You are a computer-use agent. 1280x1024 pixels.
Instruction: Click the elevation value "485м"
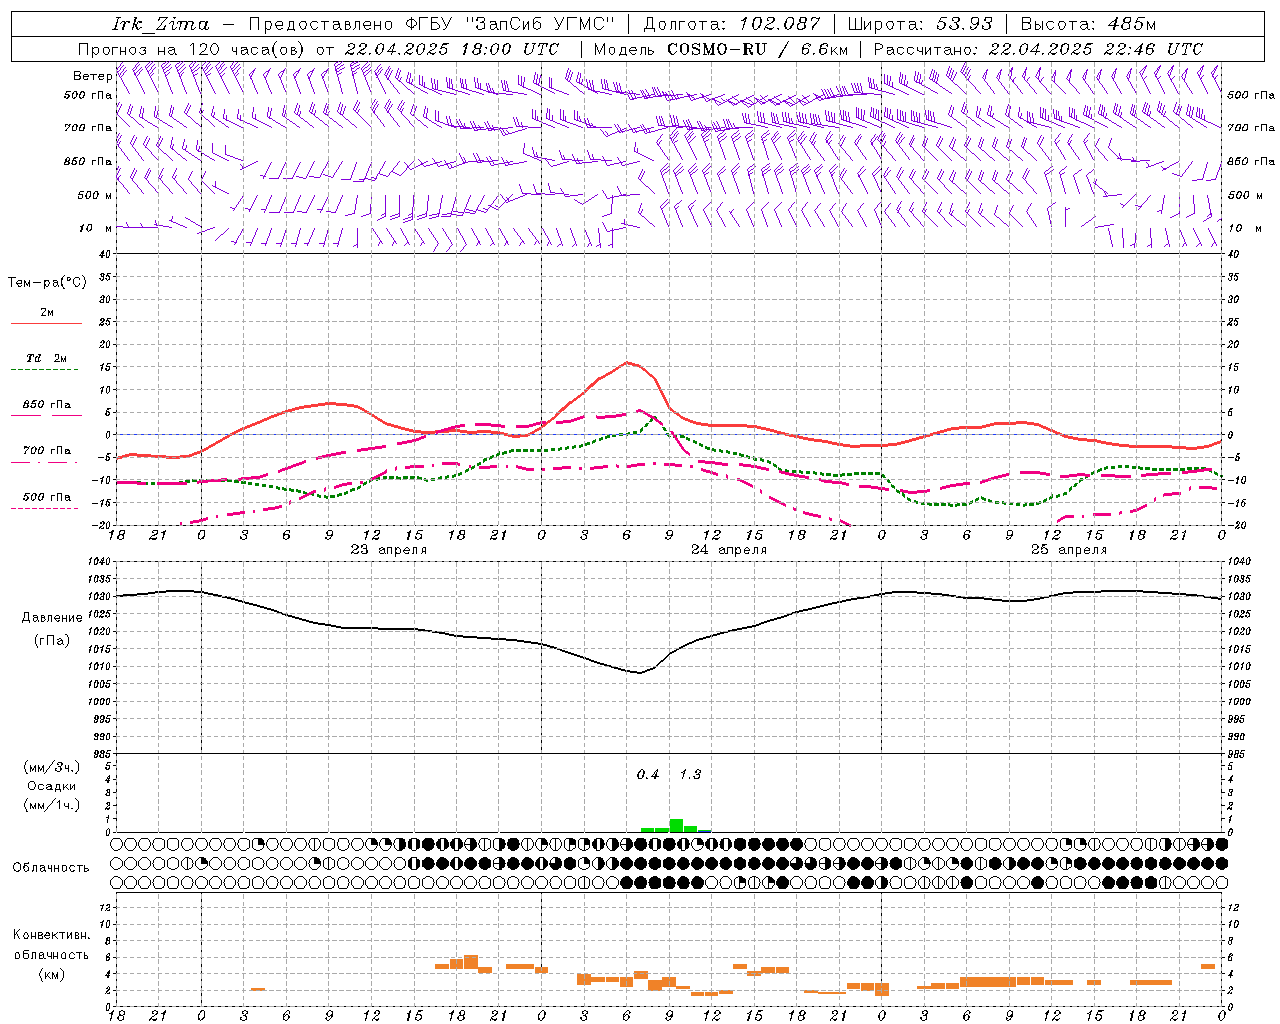coord(1131,24)
